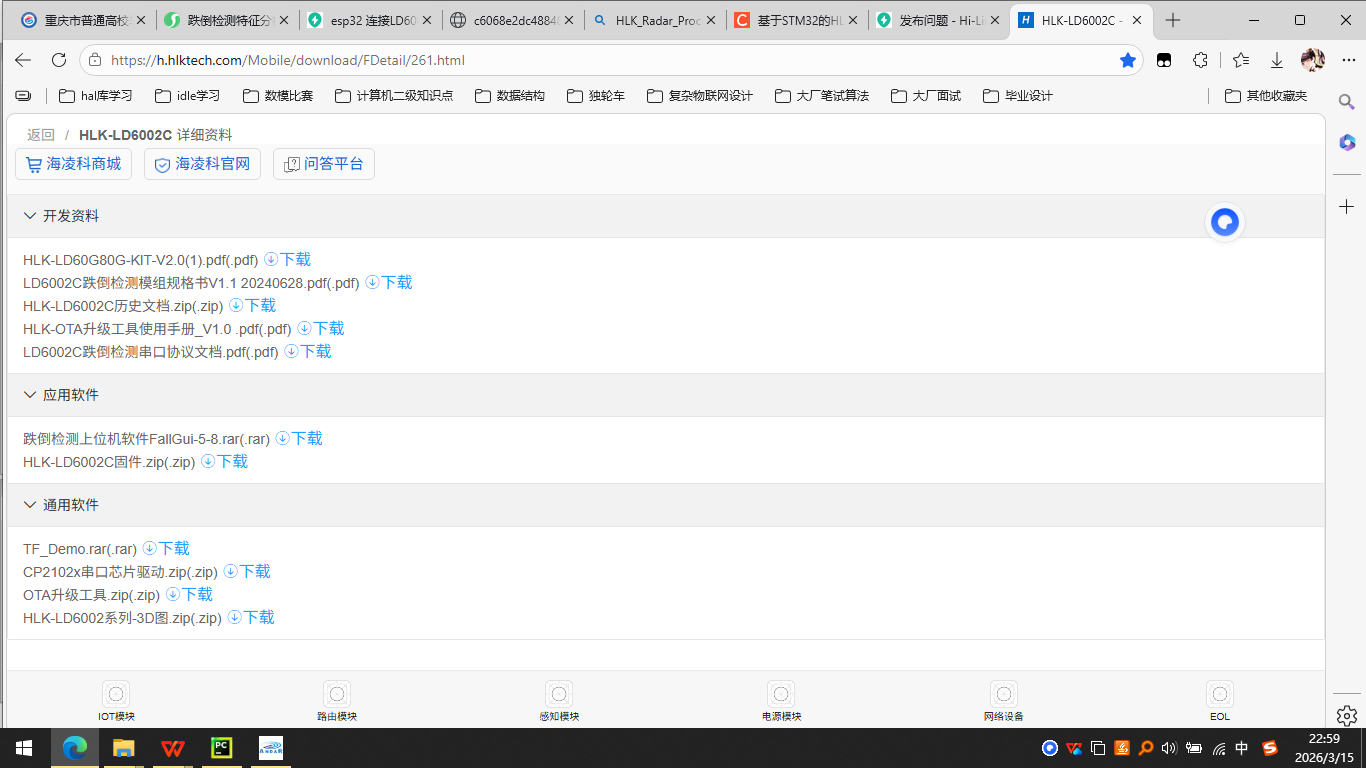Open the browser extensions puzzle icon

(x=1201, y=60)
